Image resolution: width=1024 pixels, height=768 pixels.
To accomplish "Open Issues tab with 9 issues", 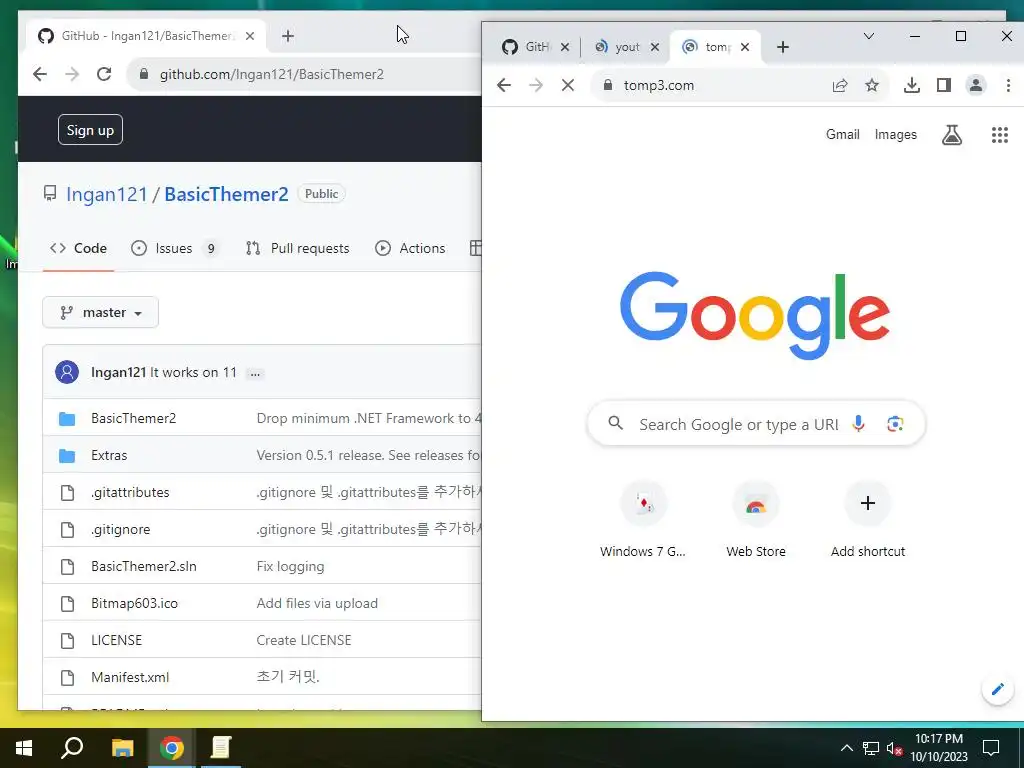I will [x=175, y=248].
